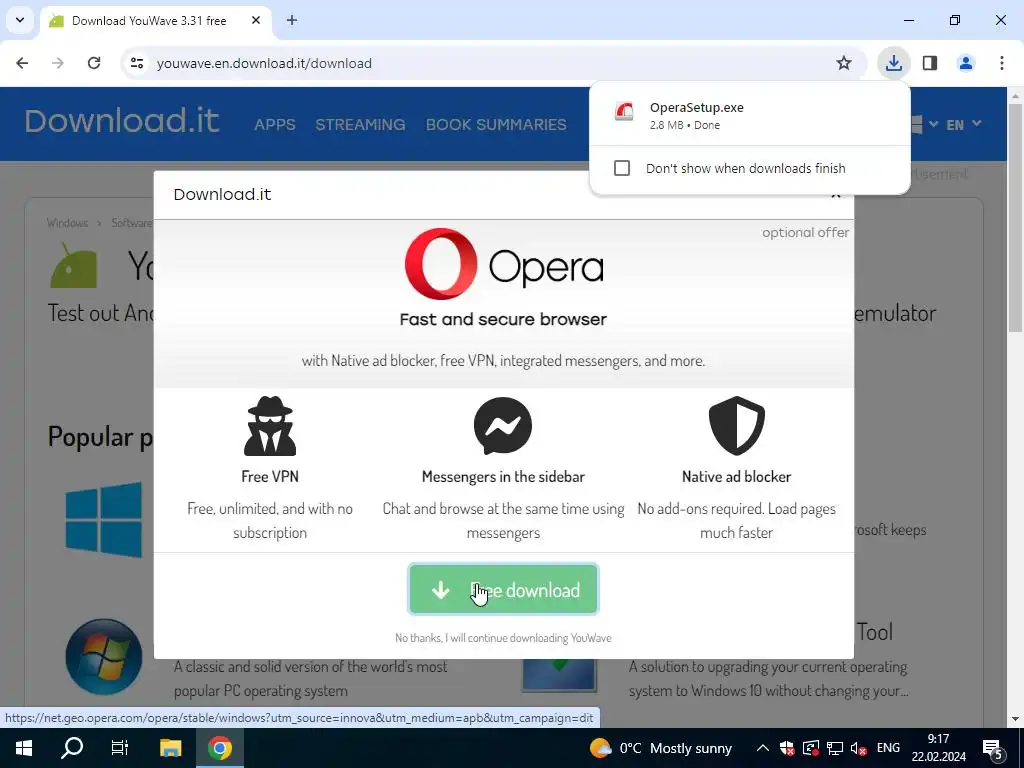Select the Download YouWave 3.31 free tab
This screenshot has height=768, width=1024.
tap(155, 20)
